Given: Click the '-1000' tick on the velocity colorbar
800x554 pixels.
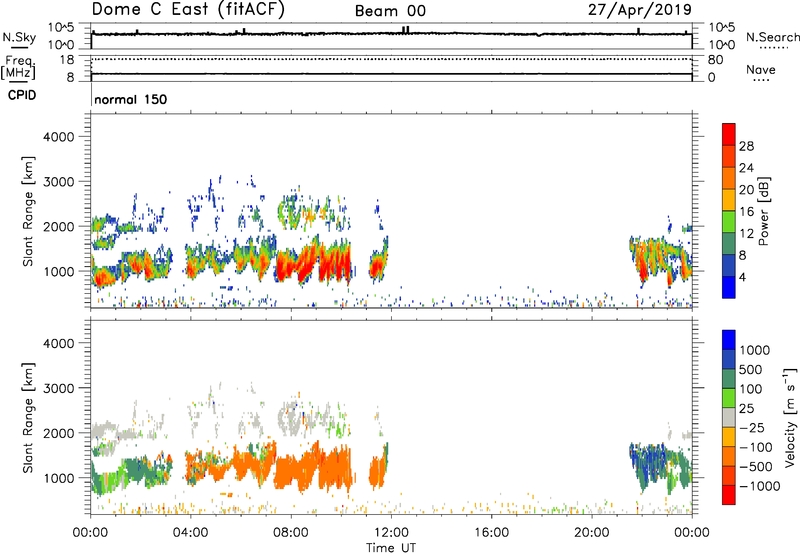Looking at the screenshot, I should tap(759, 486).
